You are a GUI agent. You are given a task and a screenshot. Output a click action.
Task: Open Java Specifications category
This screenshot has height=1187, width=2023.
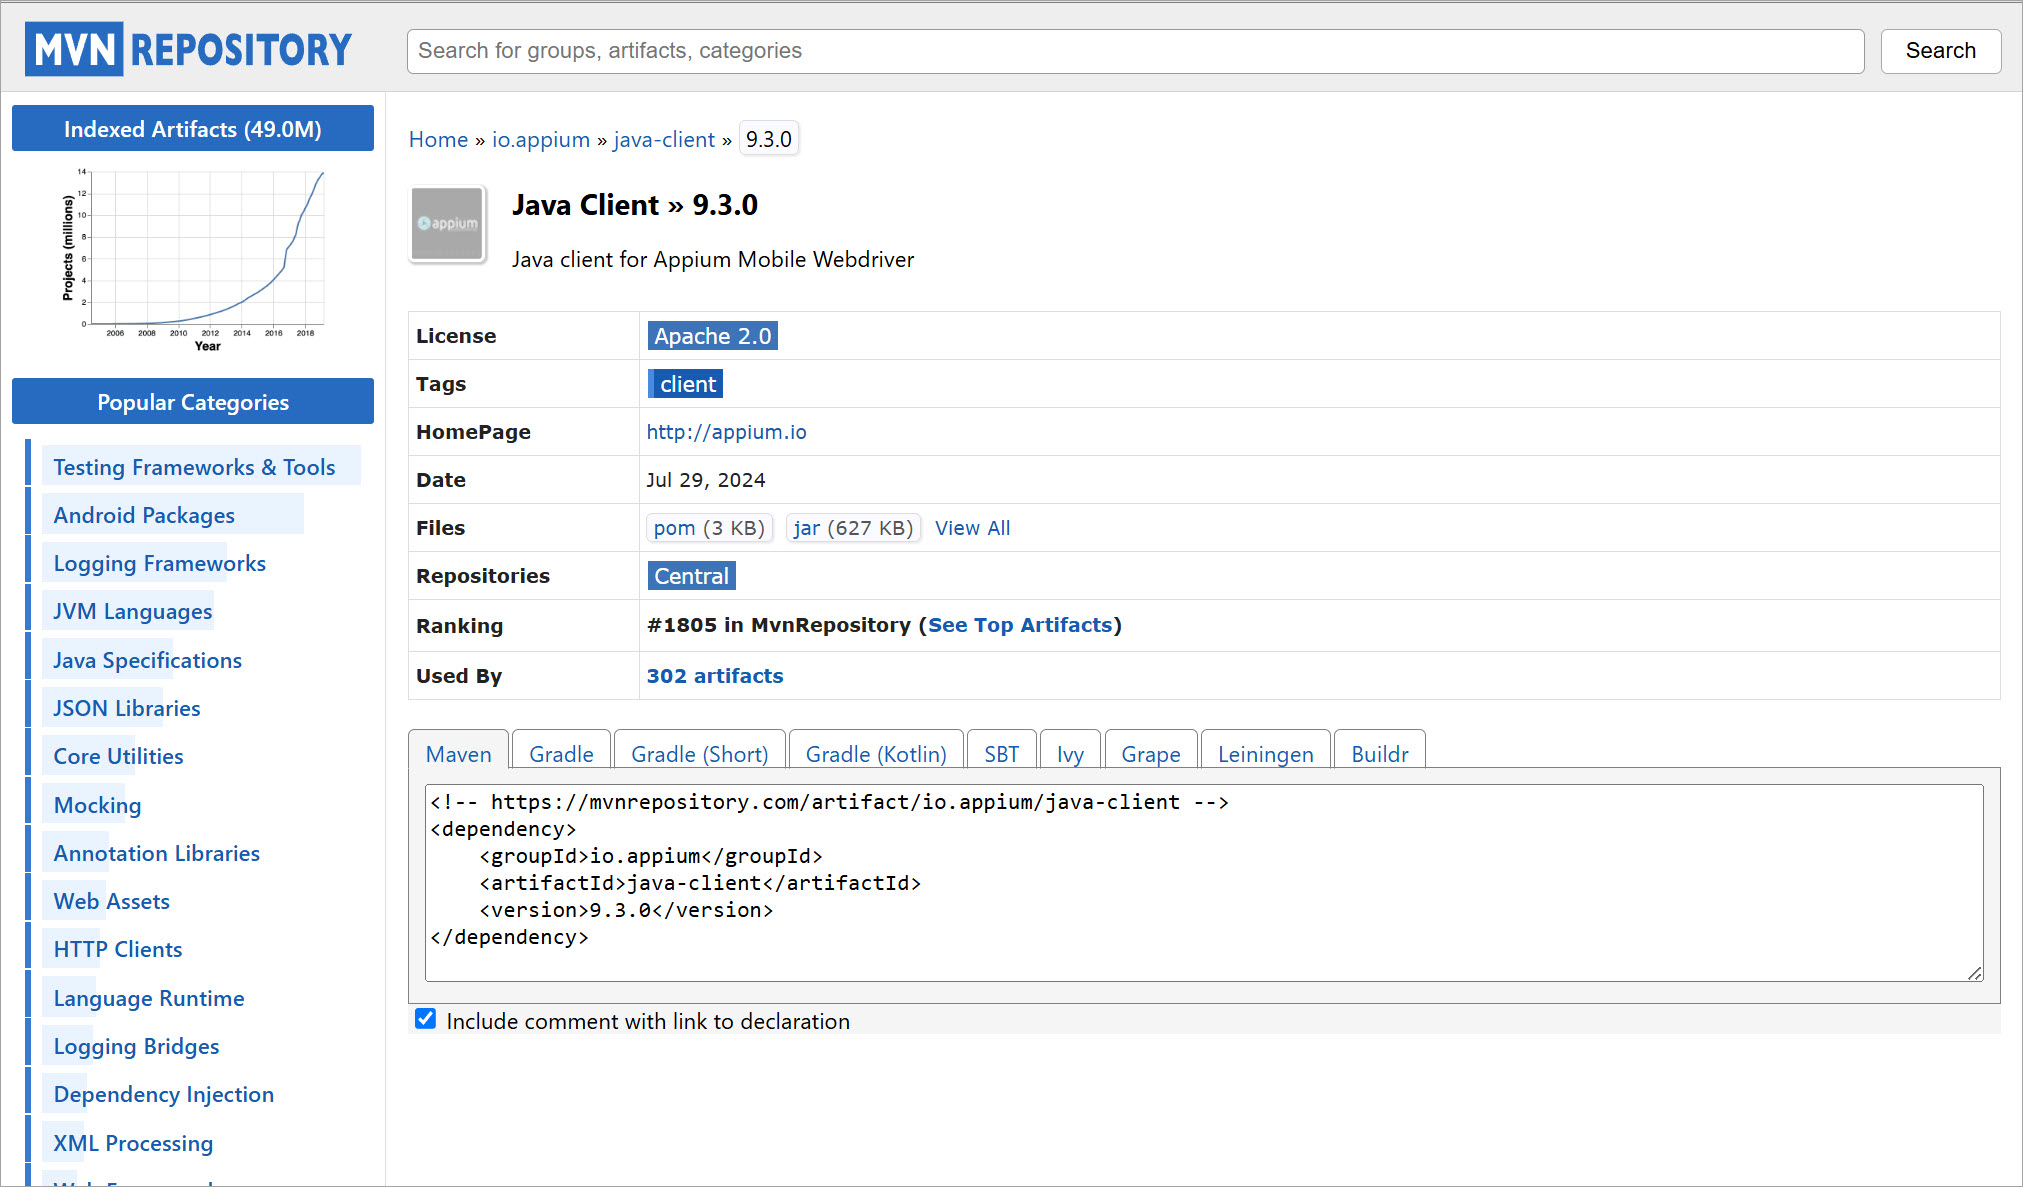pos(148,660)
